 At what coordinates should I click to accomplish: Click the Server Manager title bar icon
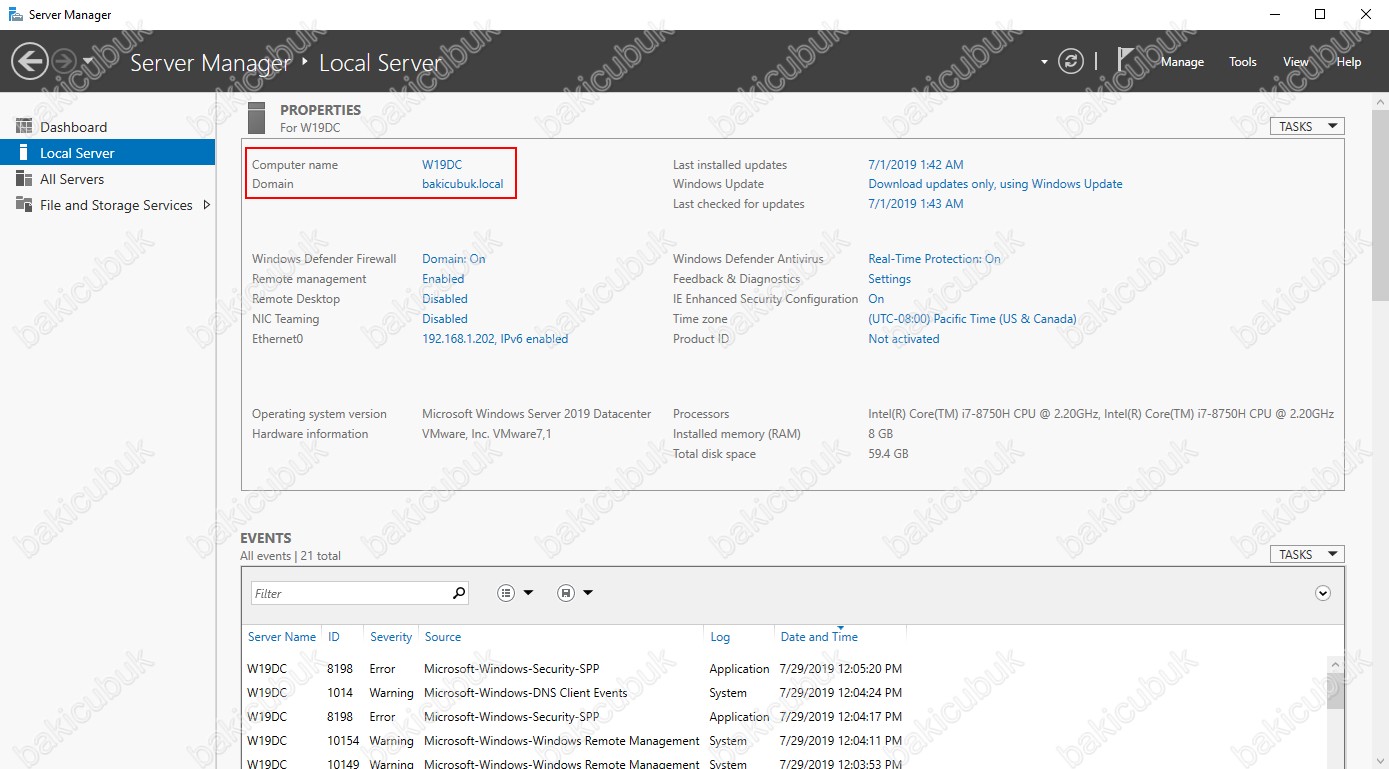click(15, 15)
